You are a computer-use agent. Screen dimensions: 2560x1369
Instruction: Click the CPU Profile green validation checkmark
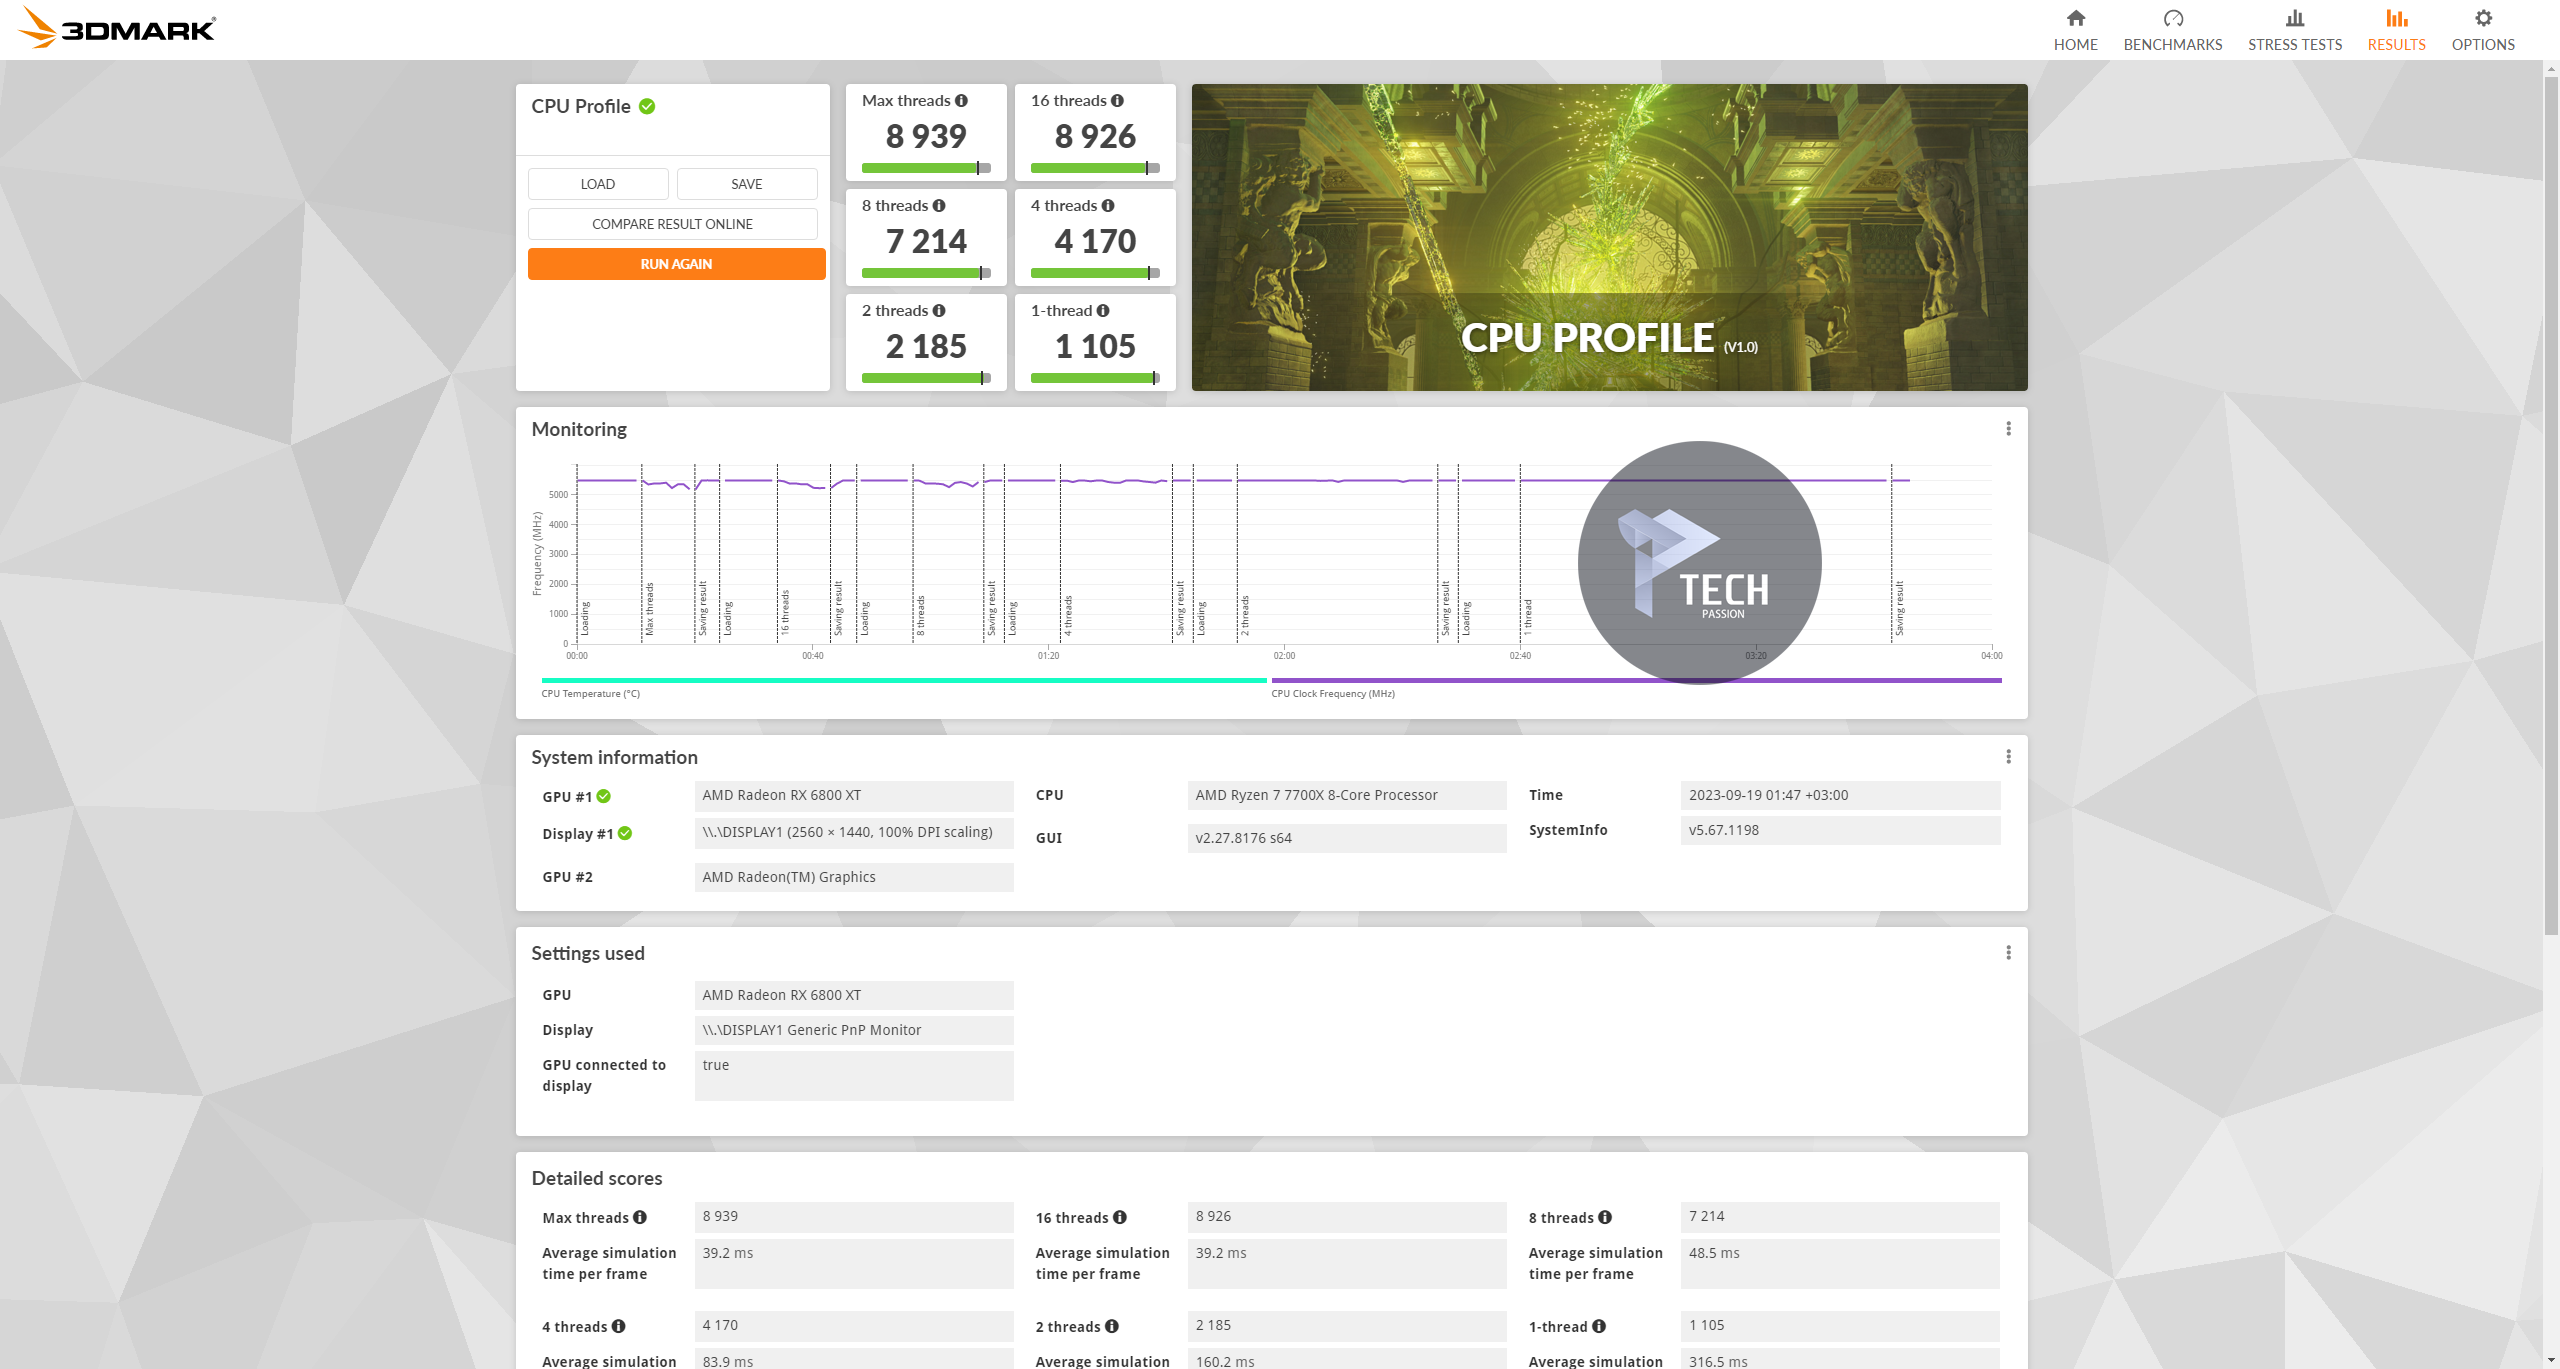647,106
